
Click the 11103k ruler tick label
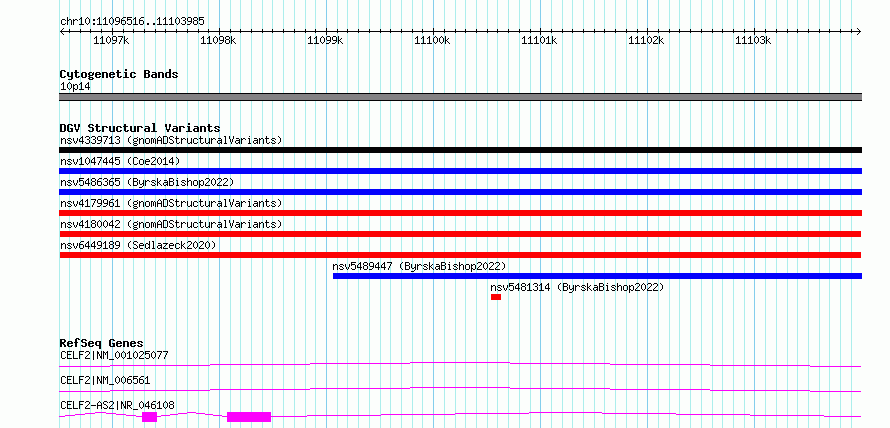pos(754,40)
